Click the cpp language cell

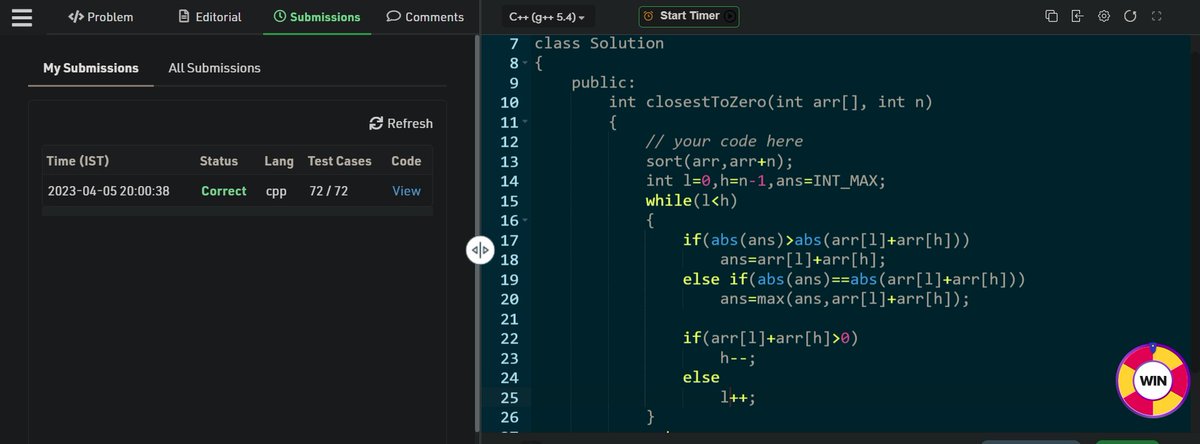click(276, 191)
